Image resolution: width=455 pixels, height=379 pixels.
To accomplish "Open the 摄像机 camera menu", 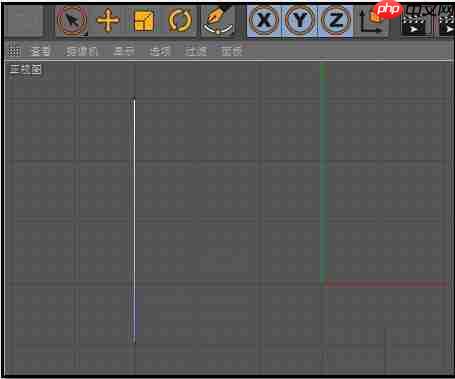I will coord(82,51).
